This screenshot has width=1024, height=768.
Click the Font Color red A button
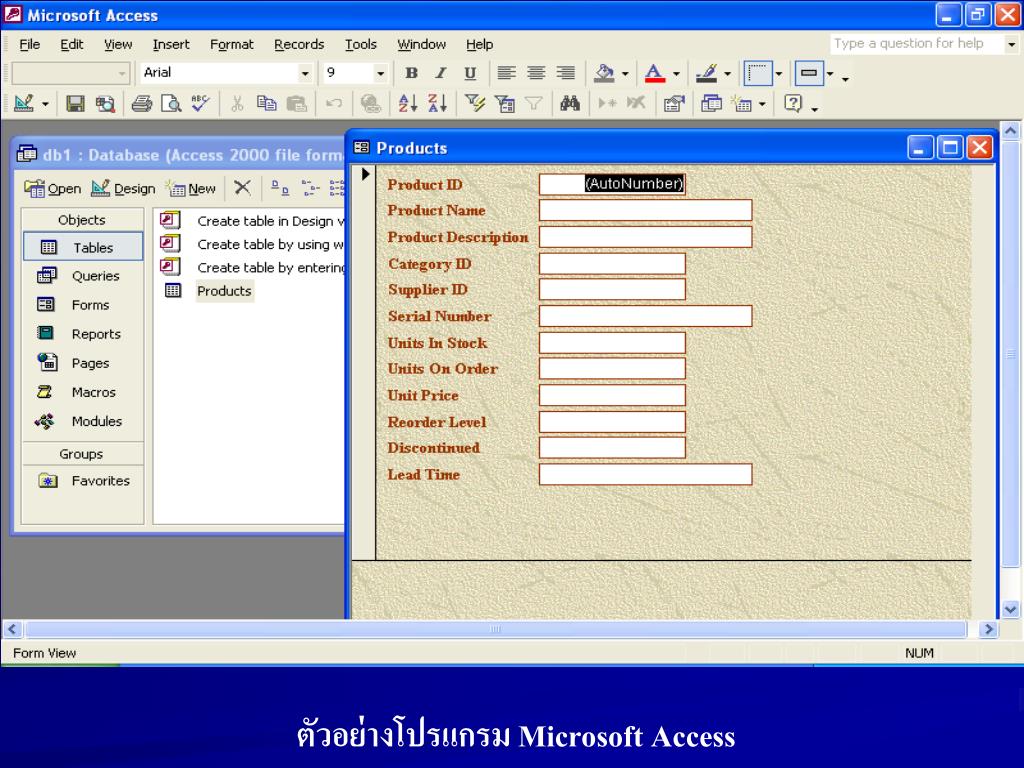coord(654,73)
